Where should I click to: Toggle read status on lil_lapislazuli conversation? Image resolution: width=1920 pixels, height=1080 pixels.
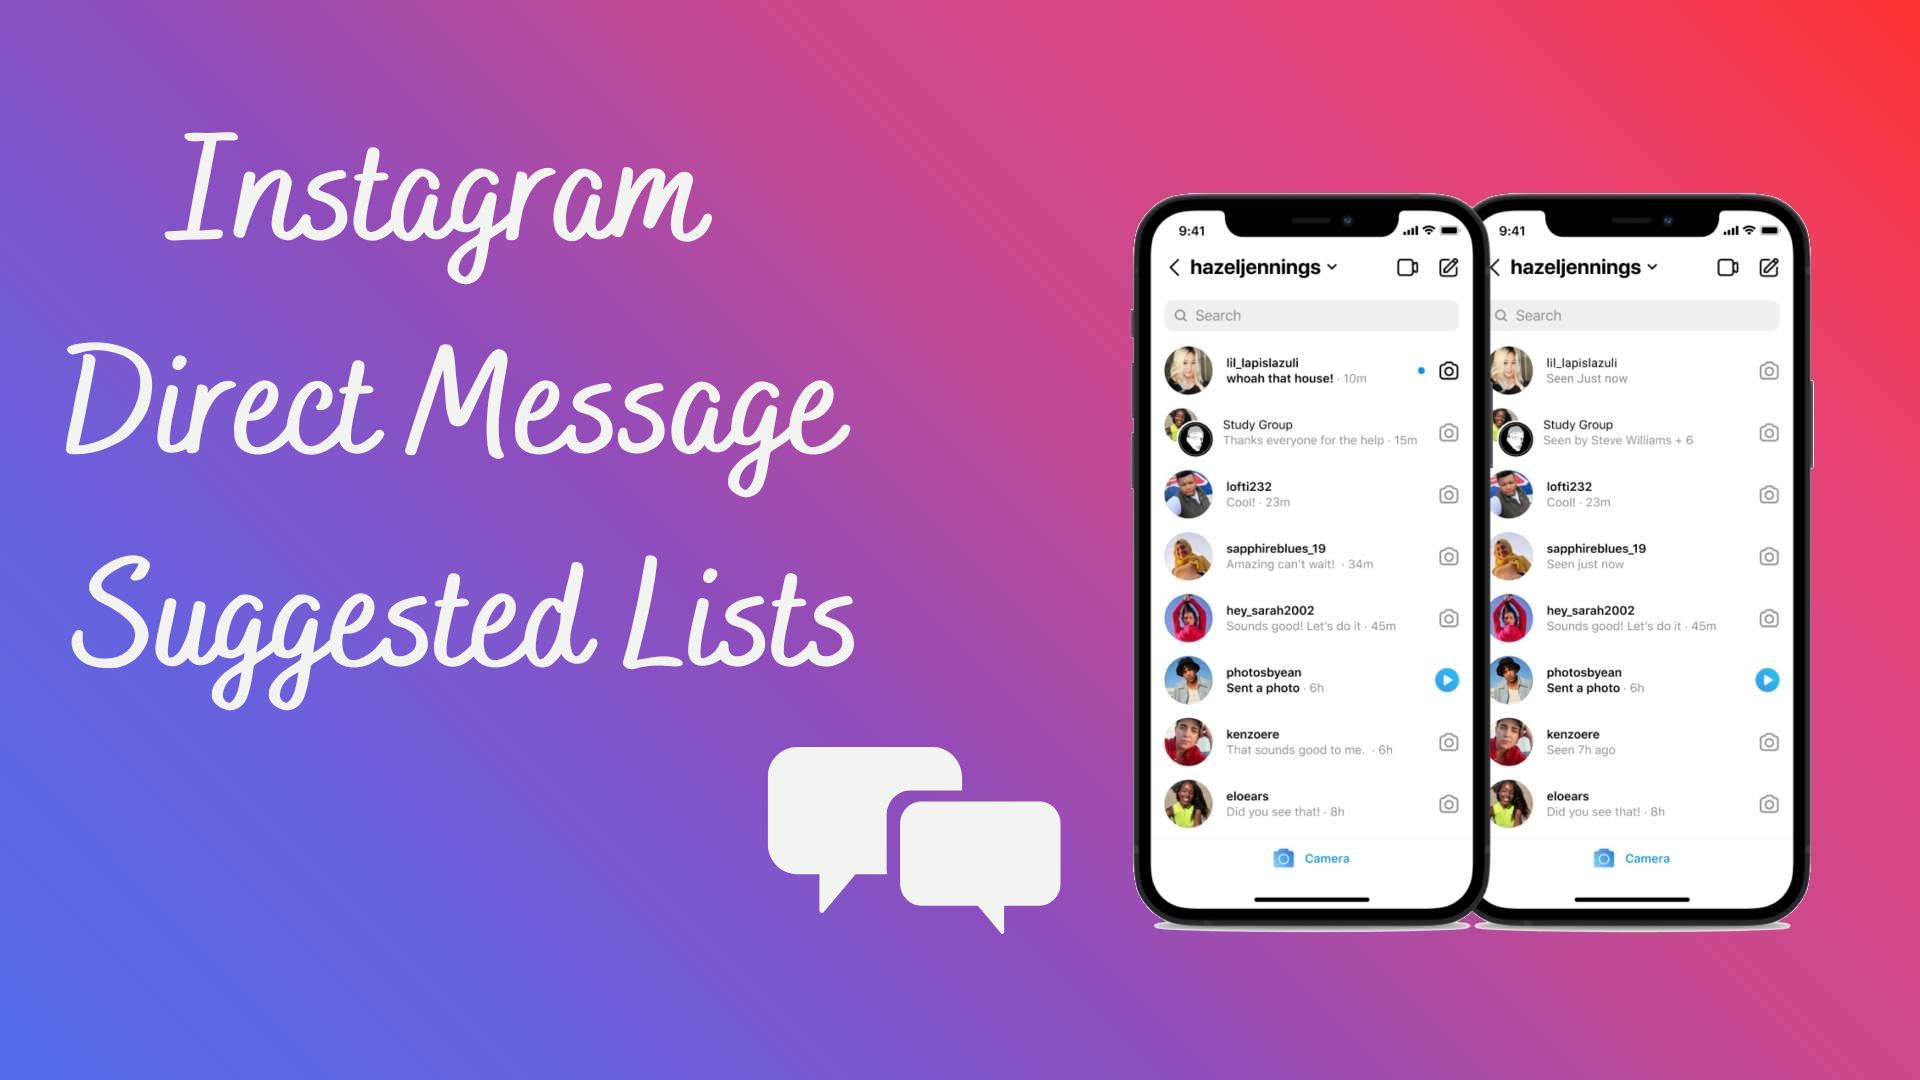point(1420,371)
